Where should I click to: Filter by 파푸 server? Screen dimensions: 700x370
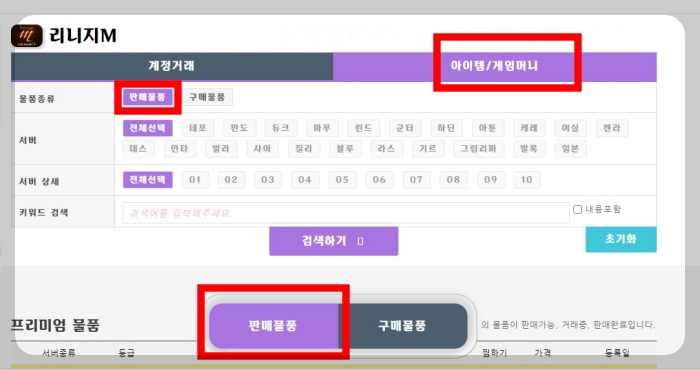click(x=322, y=128)
